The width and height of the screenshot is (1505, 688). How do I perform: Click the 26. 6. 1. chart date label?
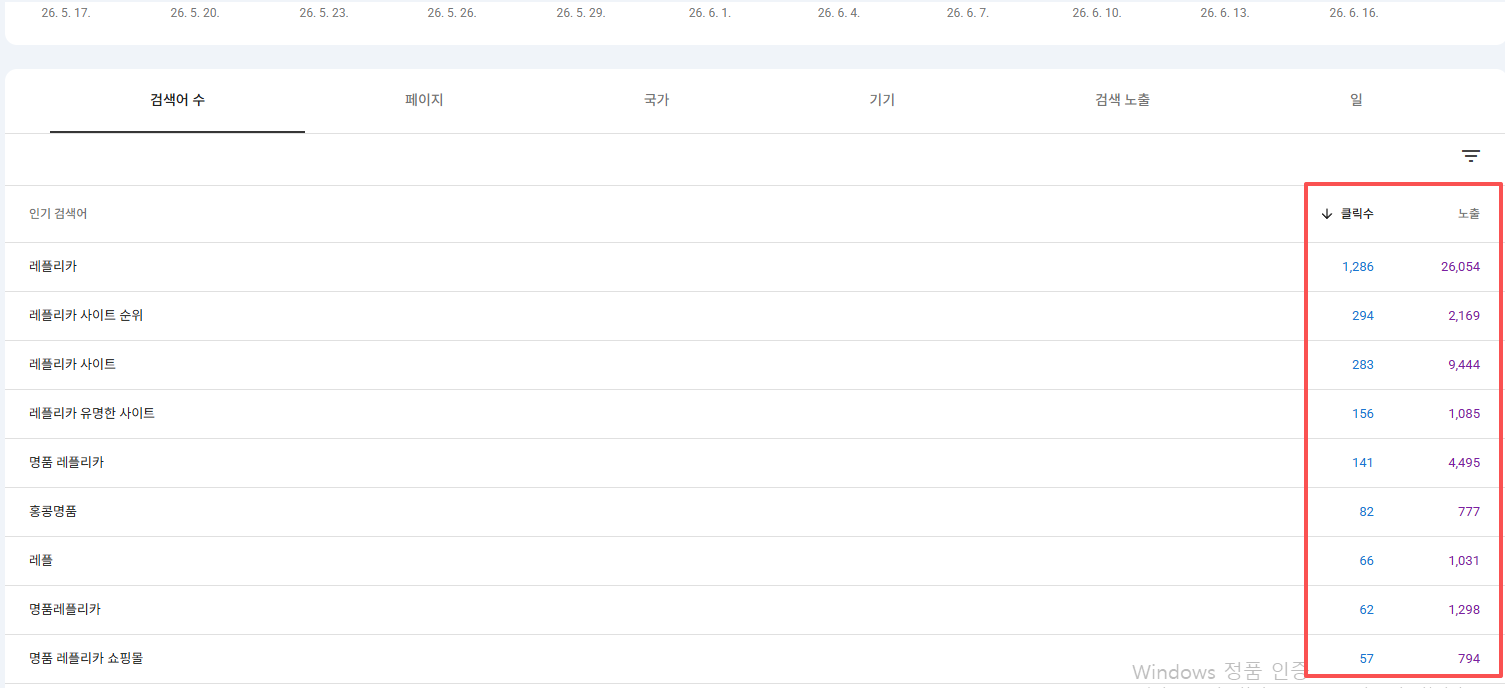[709, 13]
